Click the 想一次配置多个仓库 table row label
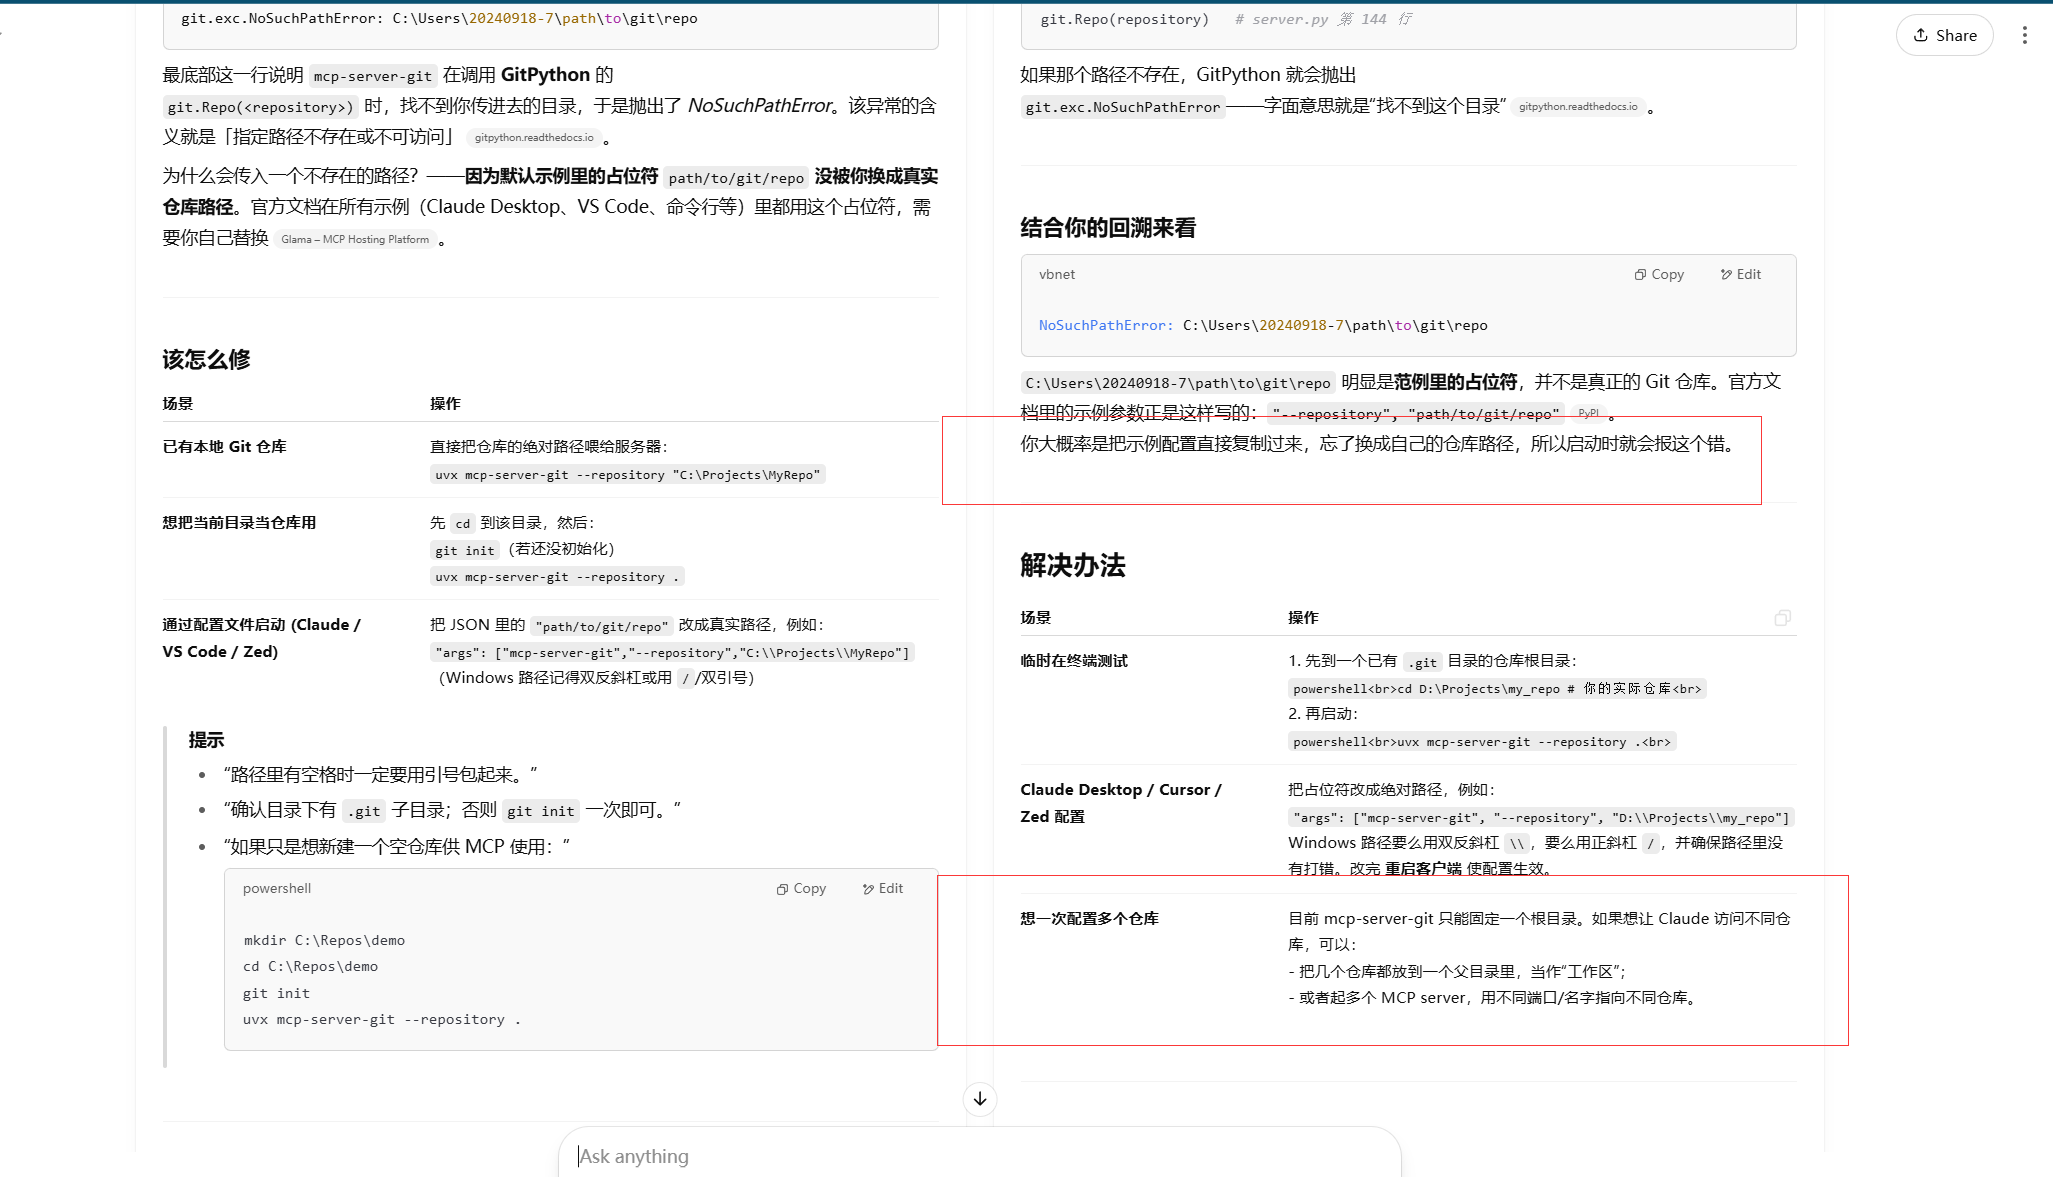Viewport: 2053px width, 1177px height. click(x=1089, y=918)
